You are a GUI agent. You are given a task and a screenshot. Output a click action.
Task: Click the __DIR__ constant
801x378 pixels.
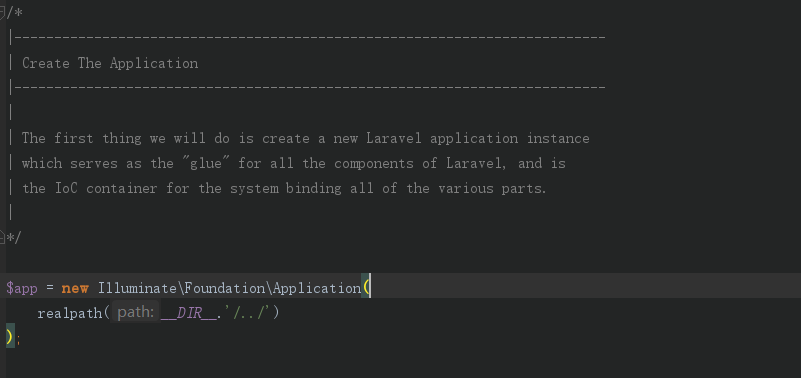point(189,313)
